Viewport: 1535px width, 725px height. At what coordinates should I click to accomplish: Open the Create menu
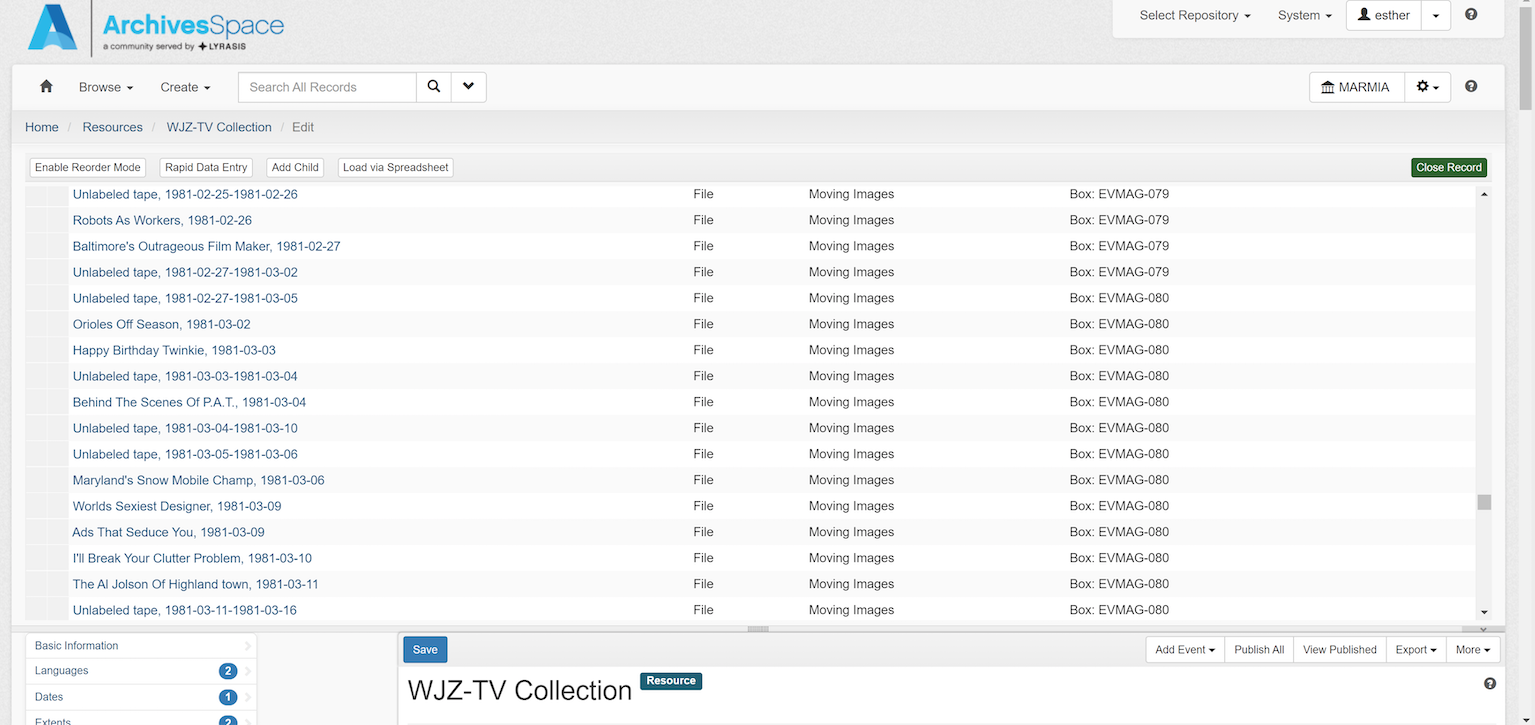(x=185, y=88)
